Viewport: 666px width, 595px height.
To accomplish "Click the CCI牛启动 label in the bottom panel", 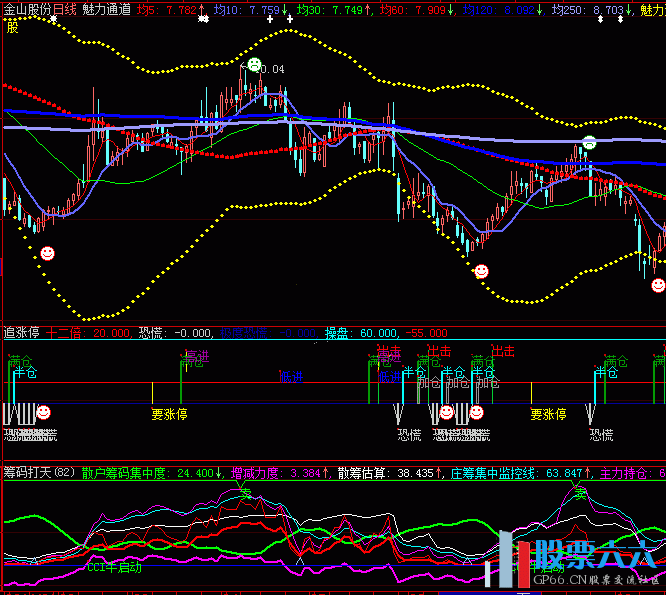I will (x=114, y=567).
